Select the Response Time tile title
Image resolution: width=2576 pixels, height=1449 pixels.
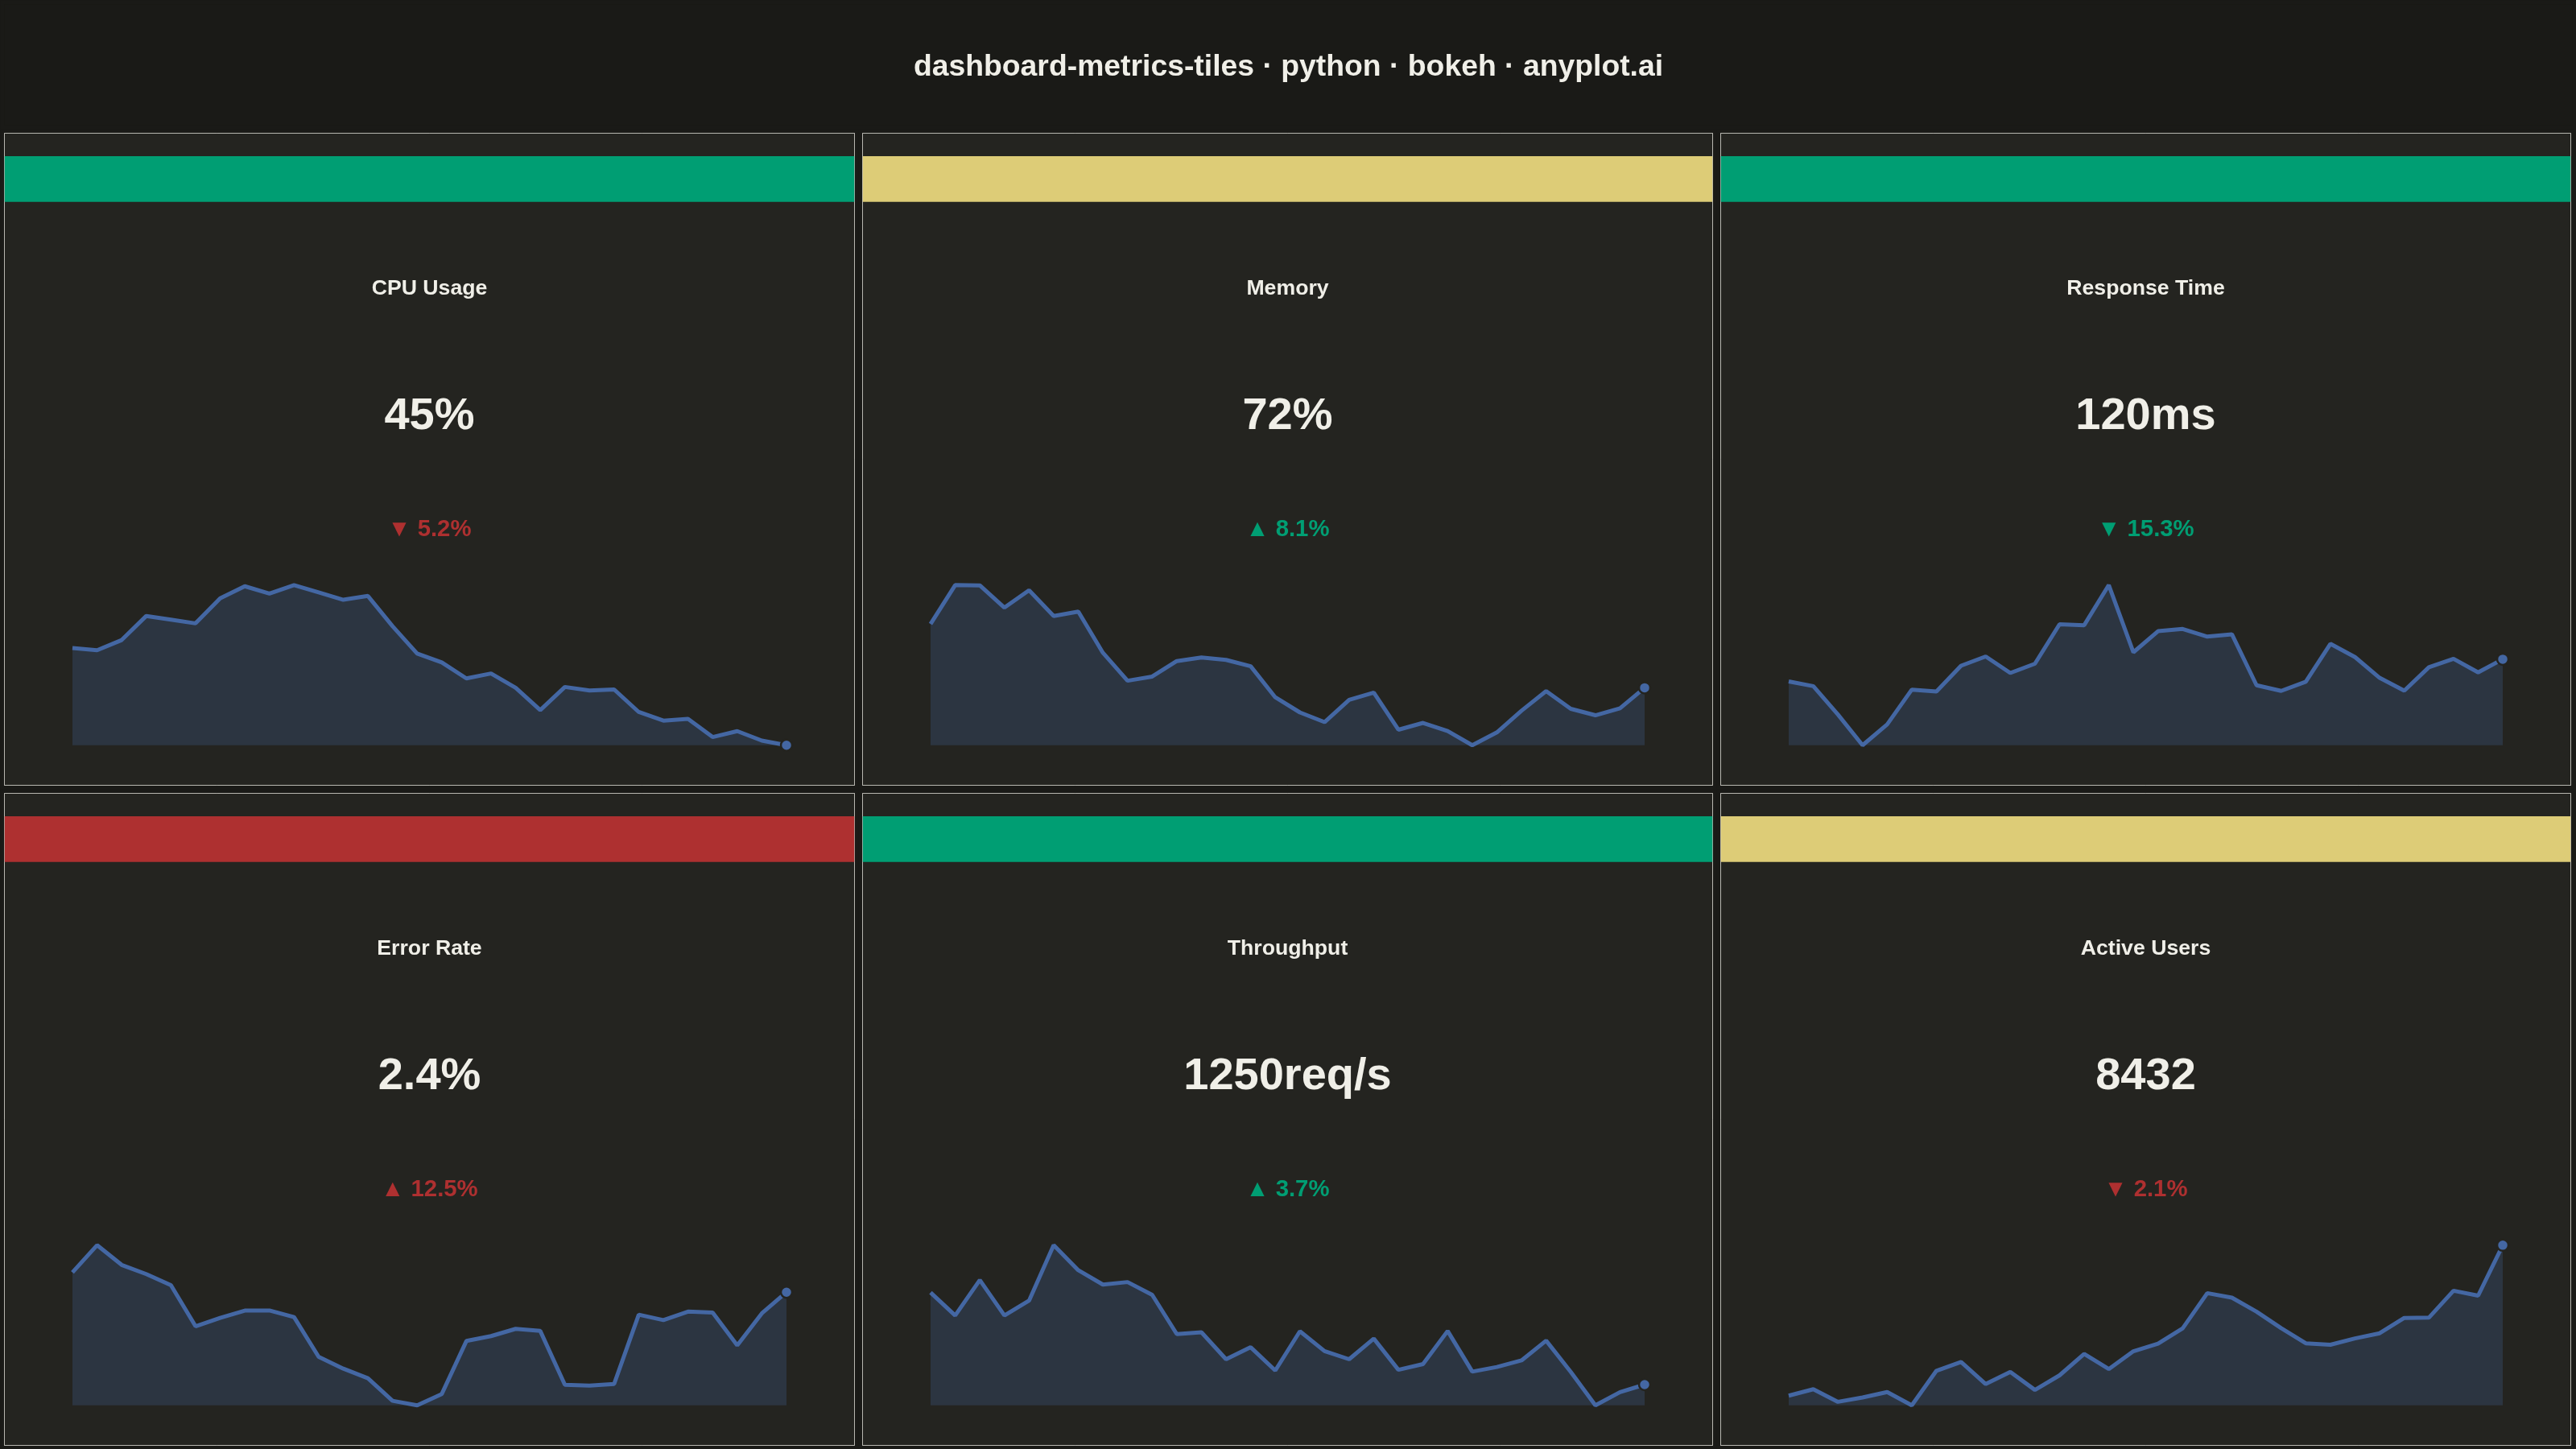coord(2145,287)
